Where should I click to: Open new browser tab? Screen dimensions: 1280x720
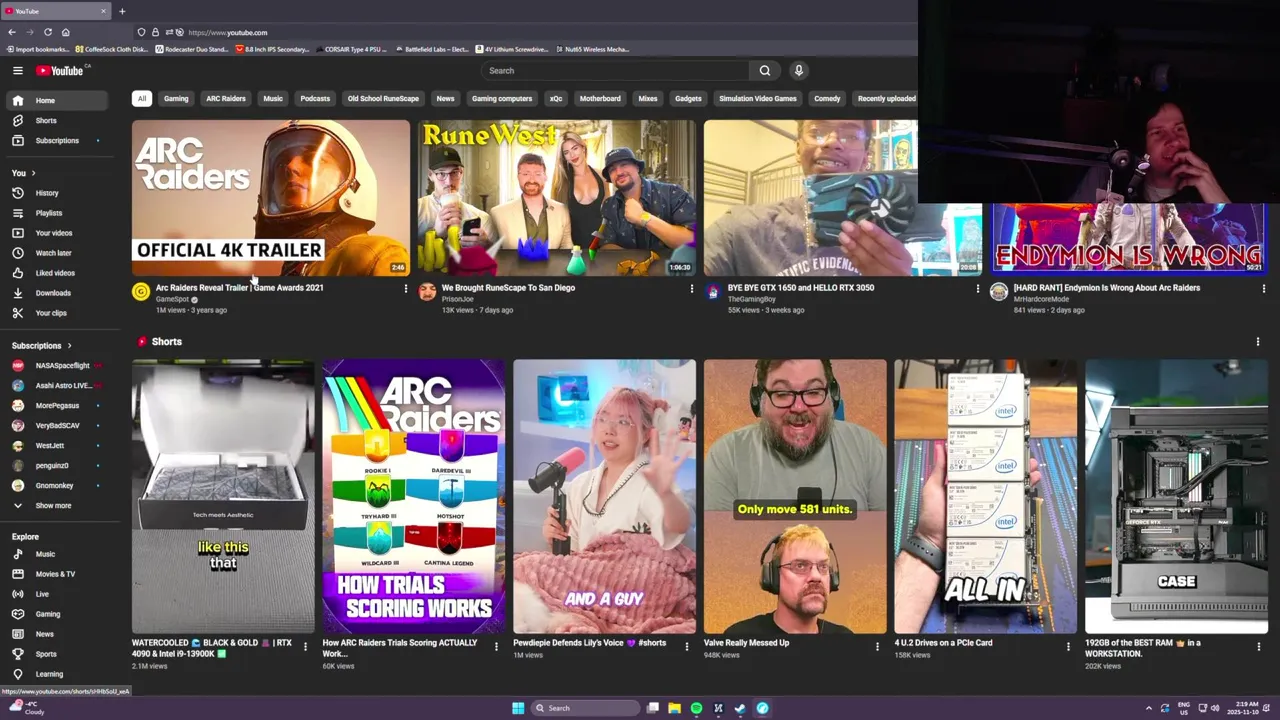[x=122, y=11]
